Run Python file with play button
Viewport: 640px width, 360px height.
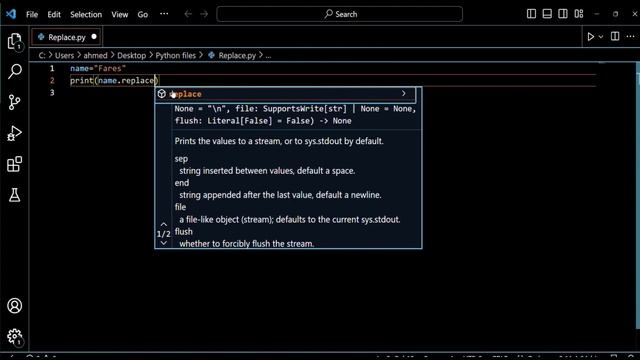pyautogui.click(x=591, y=37)
